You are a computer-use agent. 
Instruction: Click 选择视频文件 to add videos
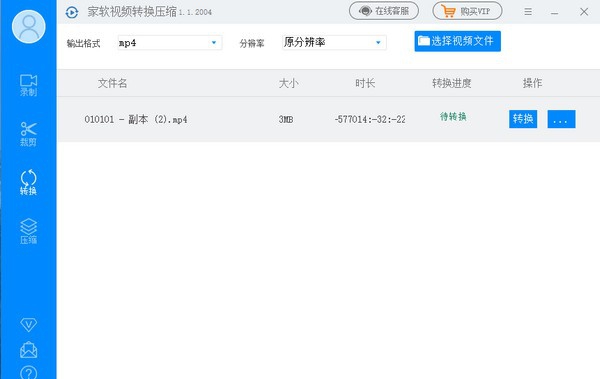457,41
